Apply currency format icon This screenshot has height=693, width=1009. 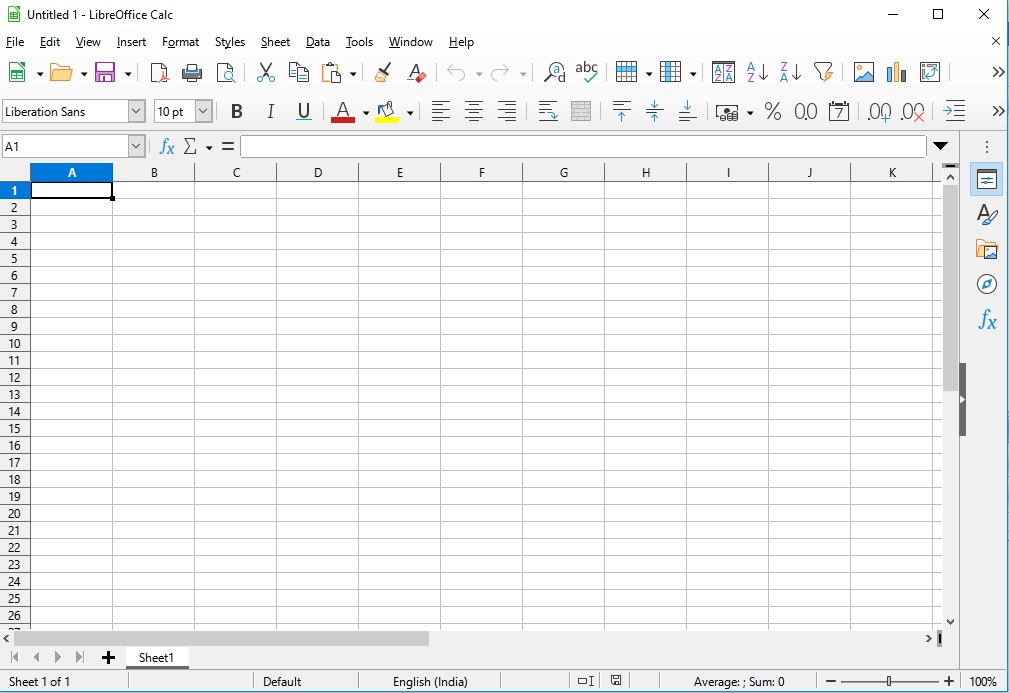click(728, 112)
